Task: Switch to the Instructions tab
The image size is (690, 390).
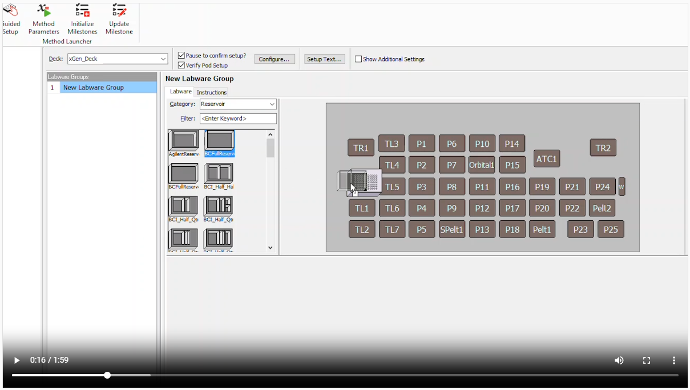Action: (211, 92)
